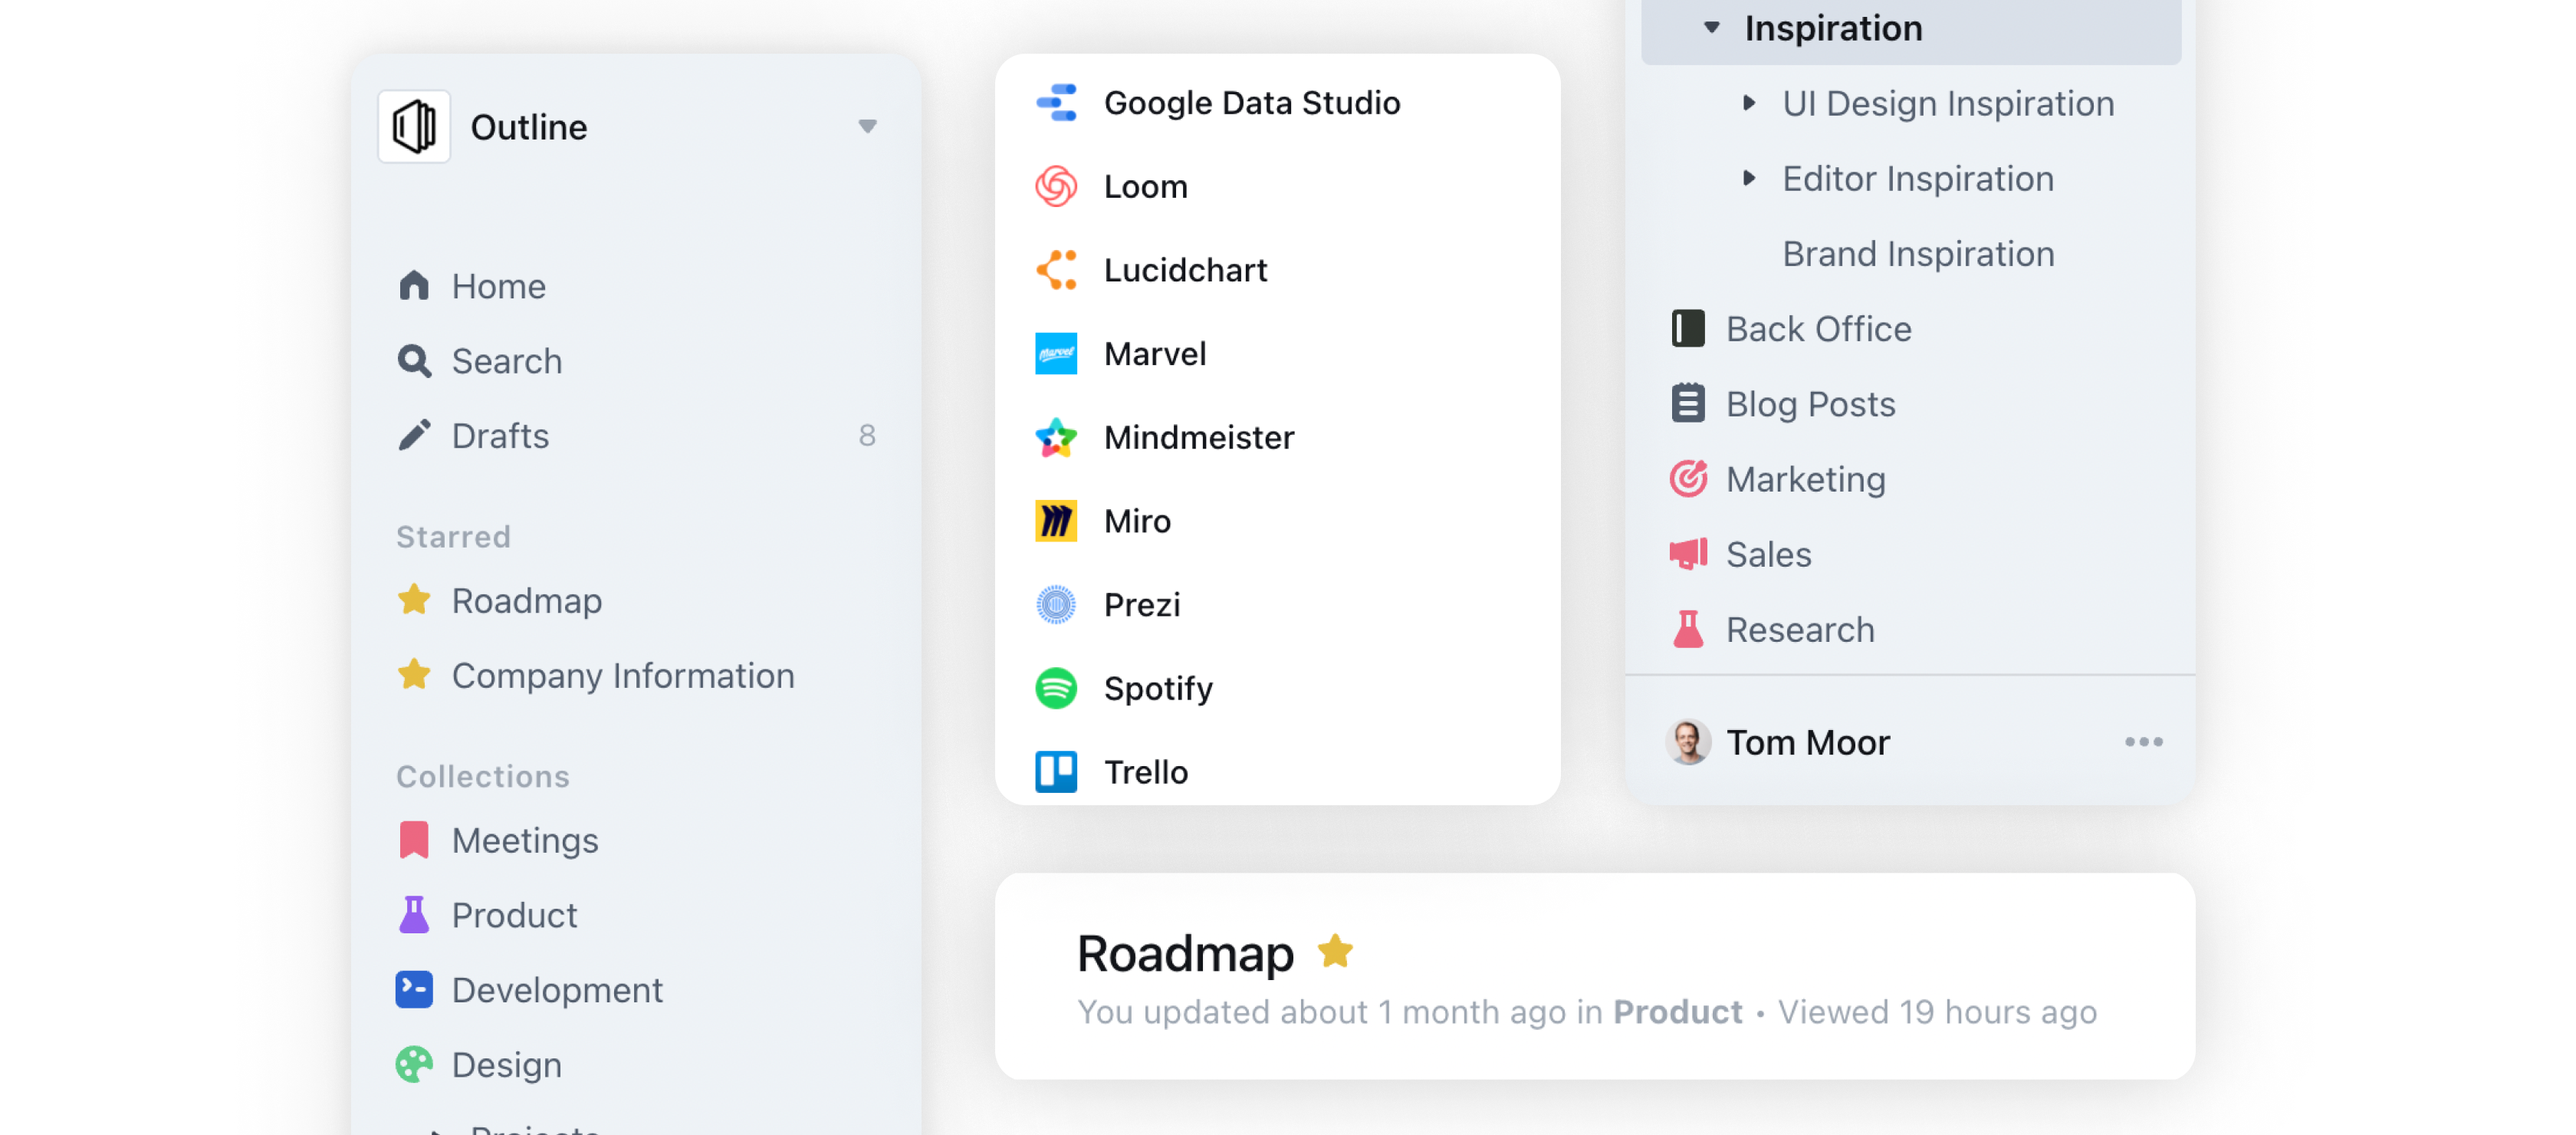Screen dimensions: 2576x1135
Task: Select Loom from the integrations list
Action: 1145,187
